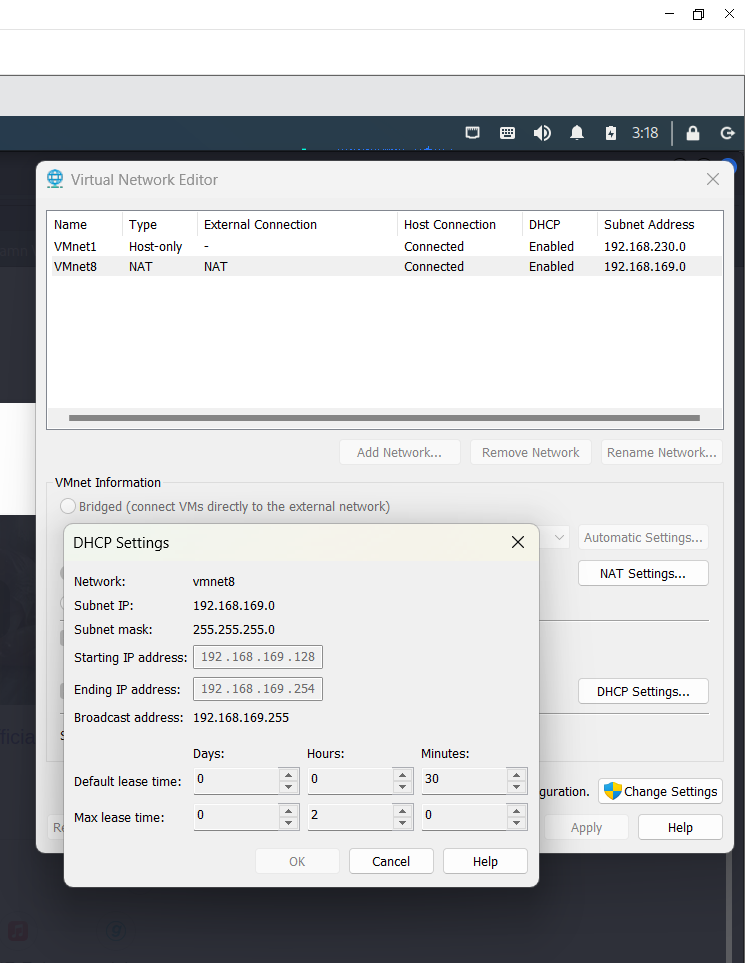This screenshot has height=963, width=745.
Task: Decrease Default lease time Minutes value
Action: [517, 787]
